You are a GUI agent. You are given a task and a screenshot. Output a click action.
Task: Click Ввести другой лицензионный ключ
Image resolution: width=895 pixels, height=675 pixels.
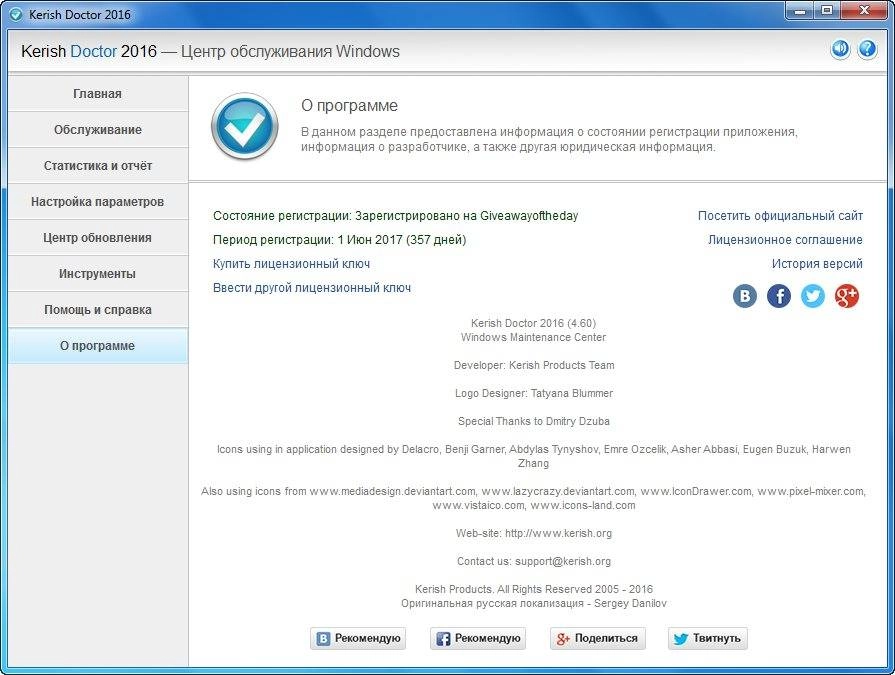(x=312, y=288)
